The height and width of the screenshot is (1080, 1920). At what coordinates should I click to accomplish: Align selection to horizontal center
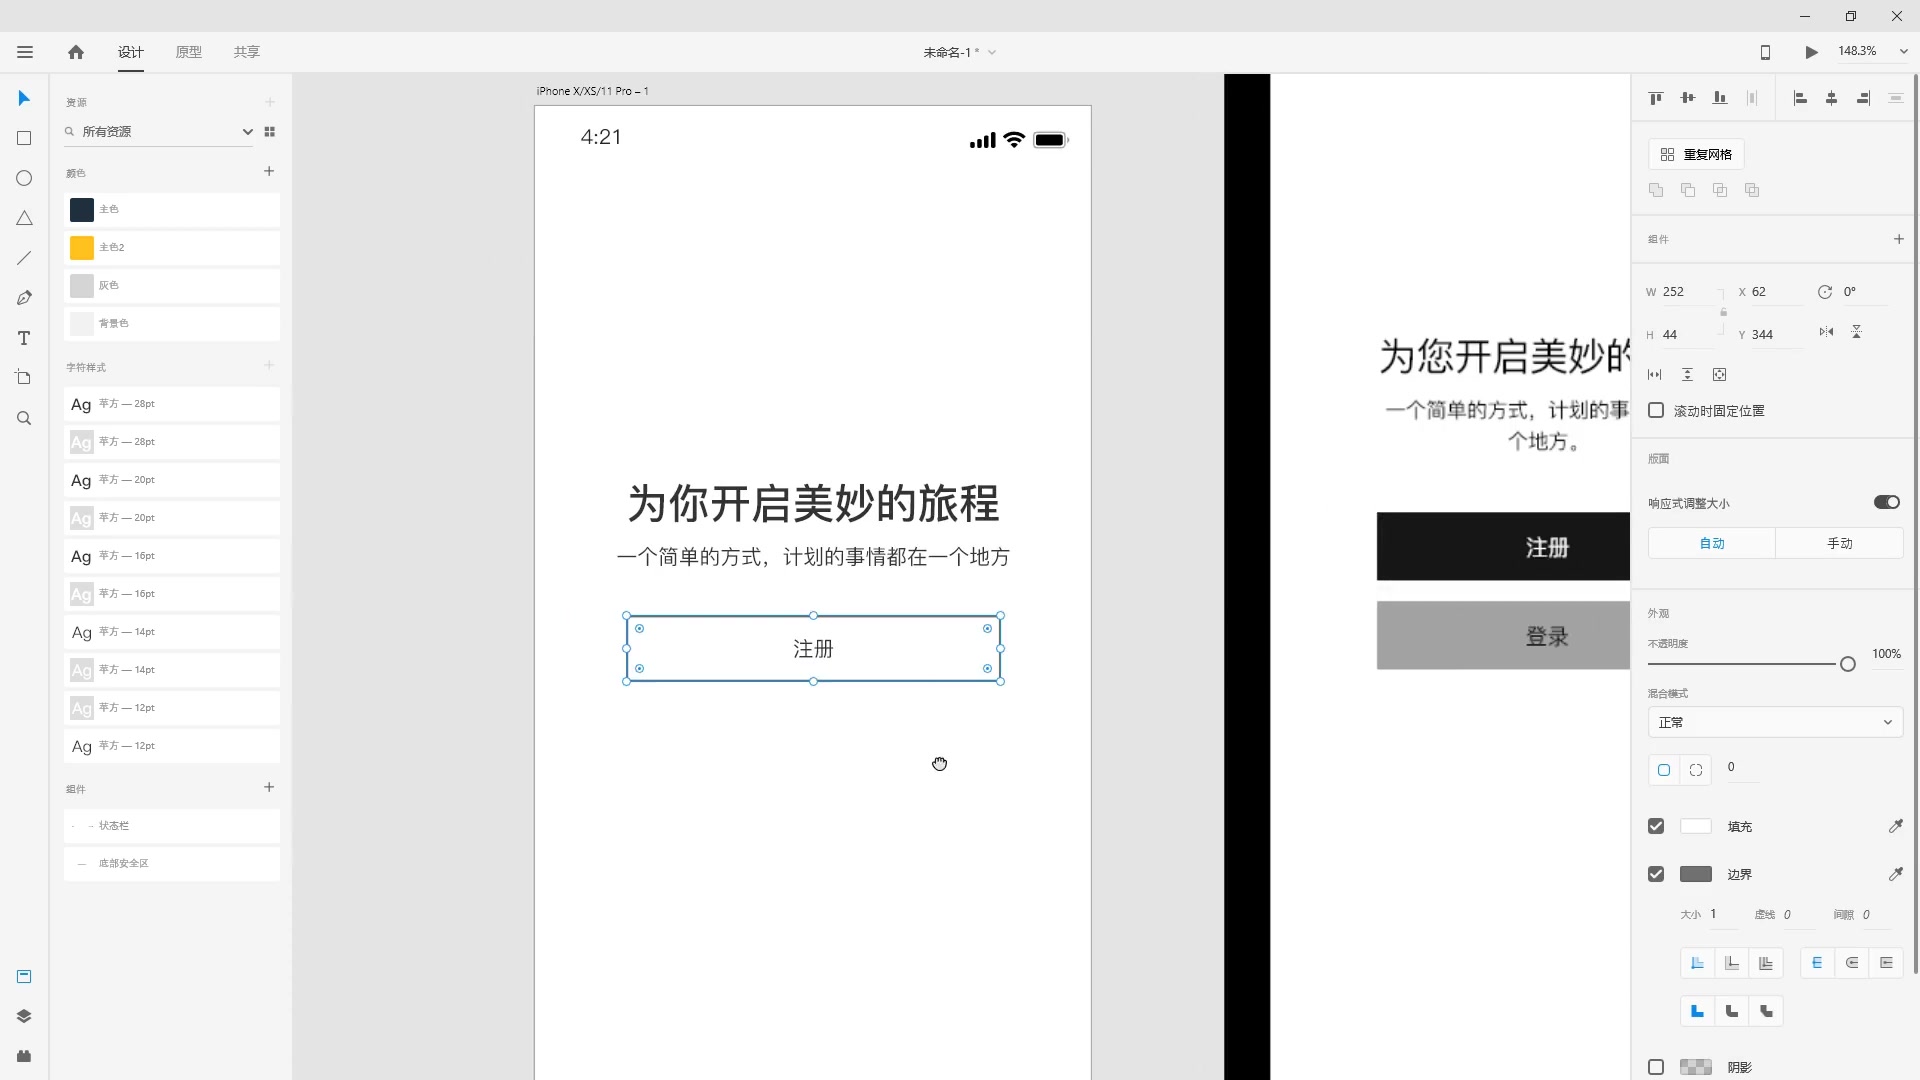[x=1832, y=98]
